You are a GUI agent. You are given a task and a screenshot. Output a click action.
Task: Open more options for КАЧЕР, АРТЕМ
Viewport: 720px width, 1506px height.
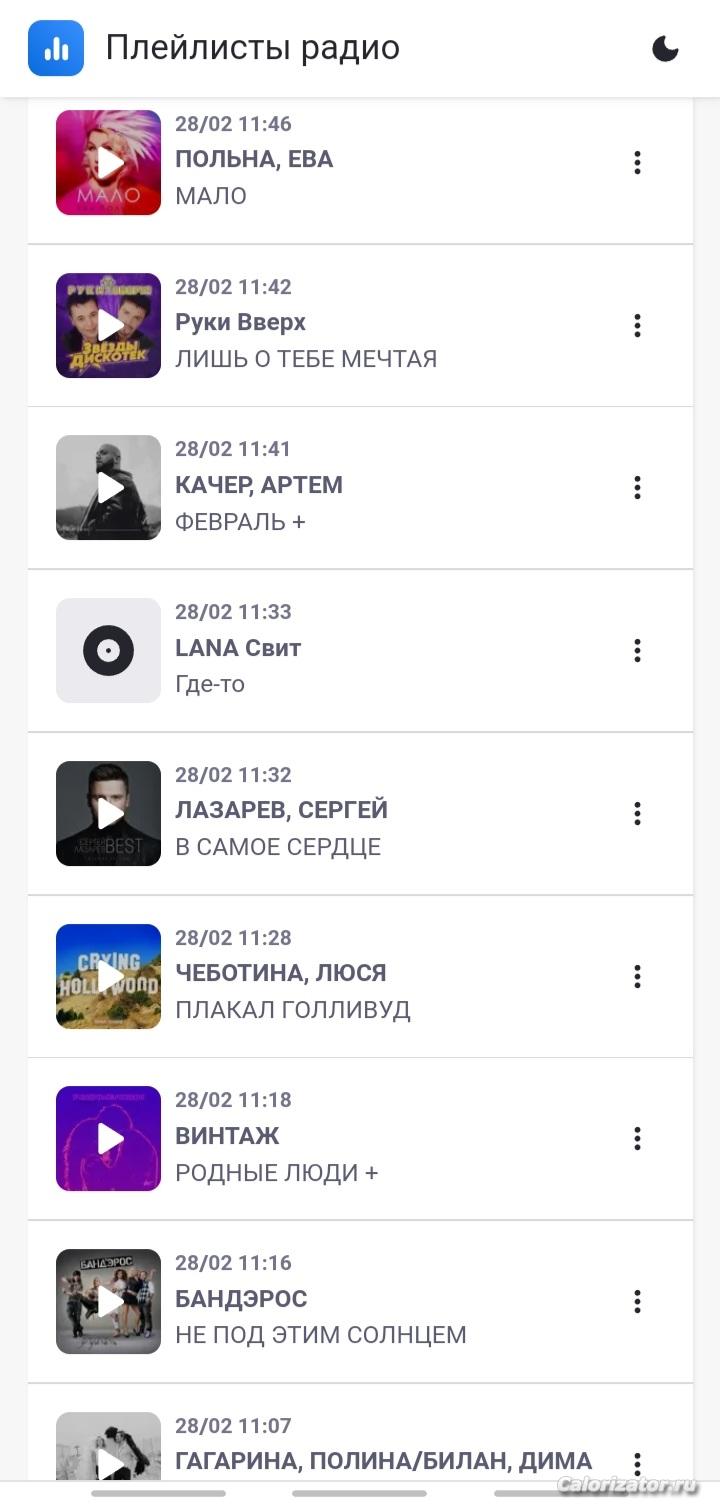coord(637,488)
